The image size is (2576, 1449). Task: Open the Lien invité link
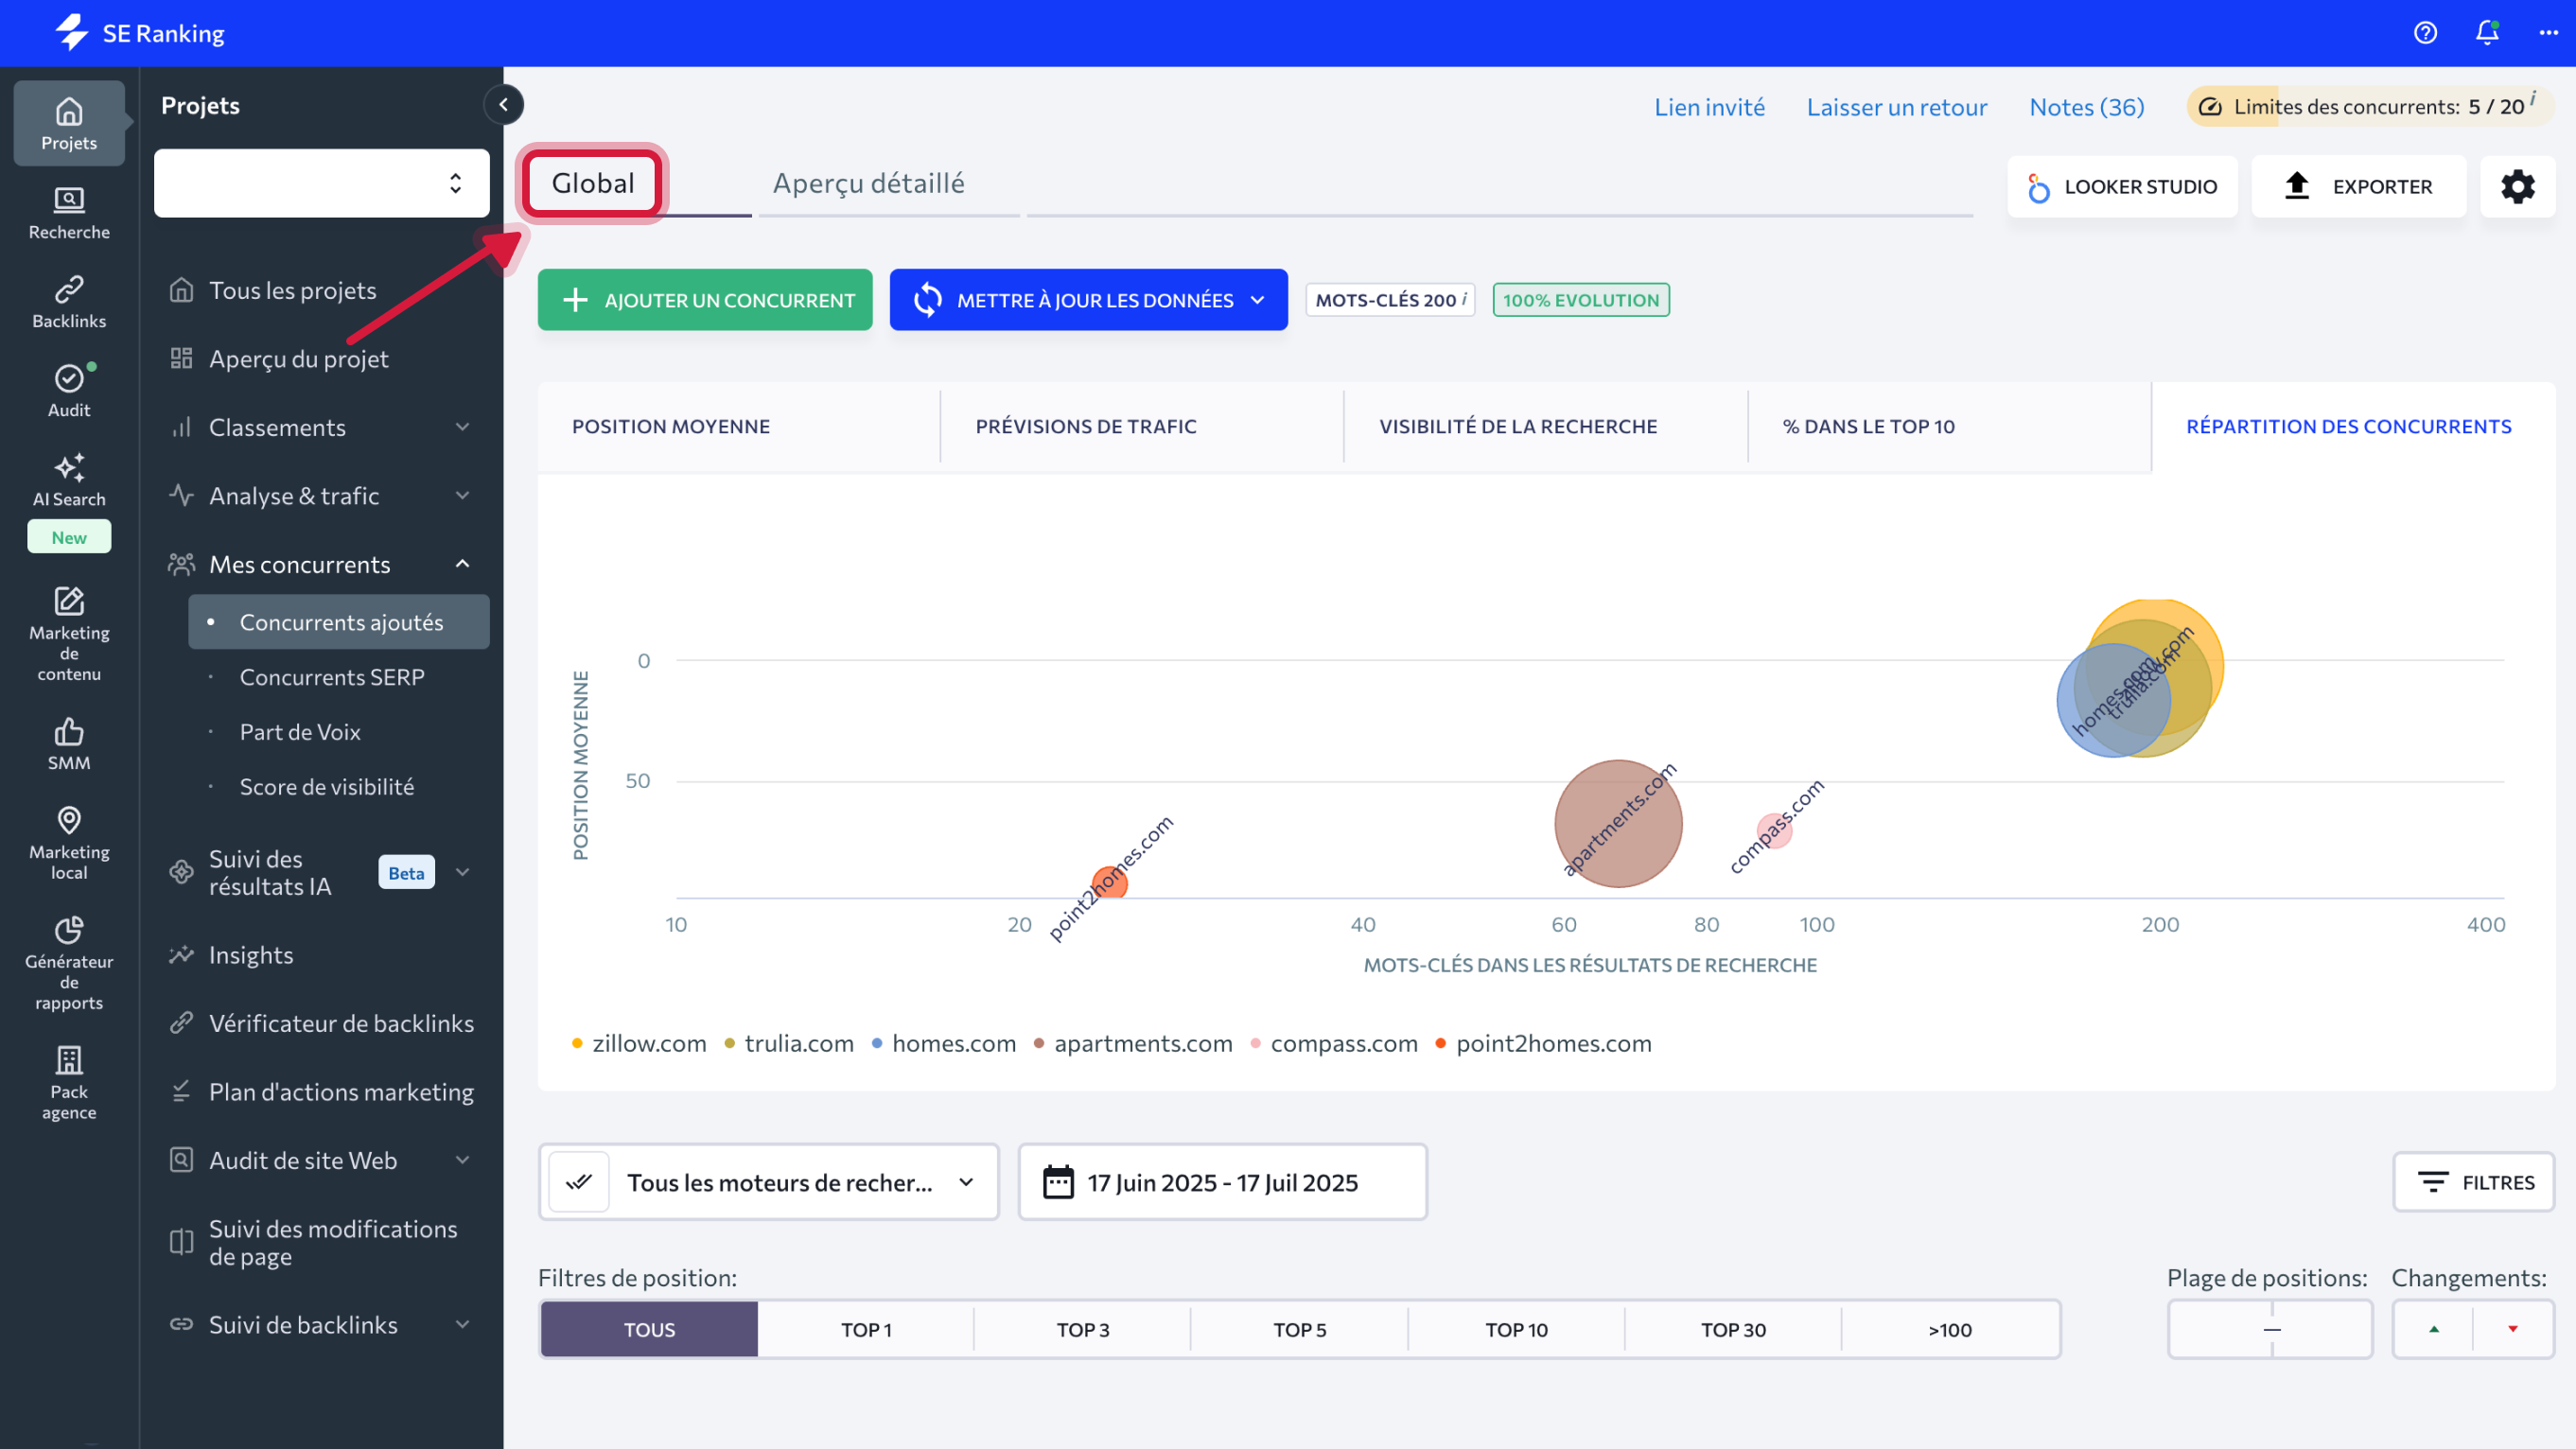(1709, 106)
